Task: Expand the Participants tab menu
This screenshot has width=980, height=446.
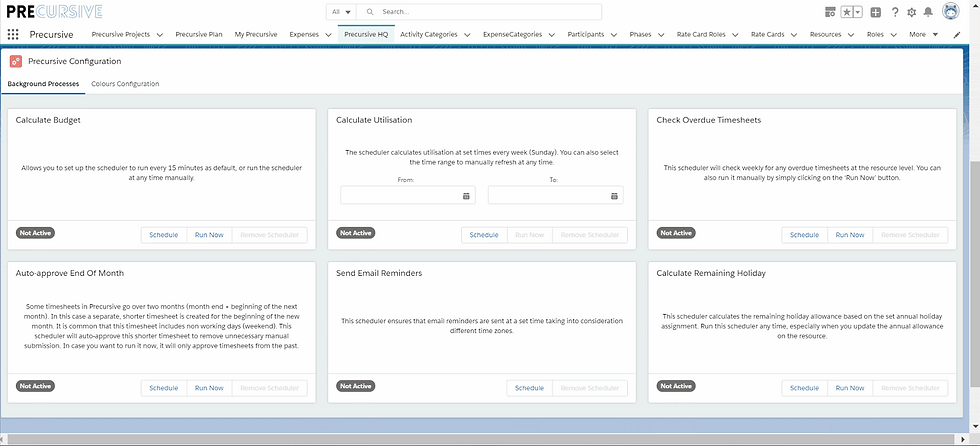Action: [x=614, y=35]
